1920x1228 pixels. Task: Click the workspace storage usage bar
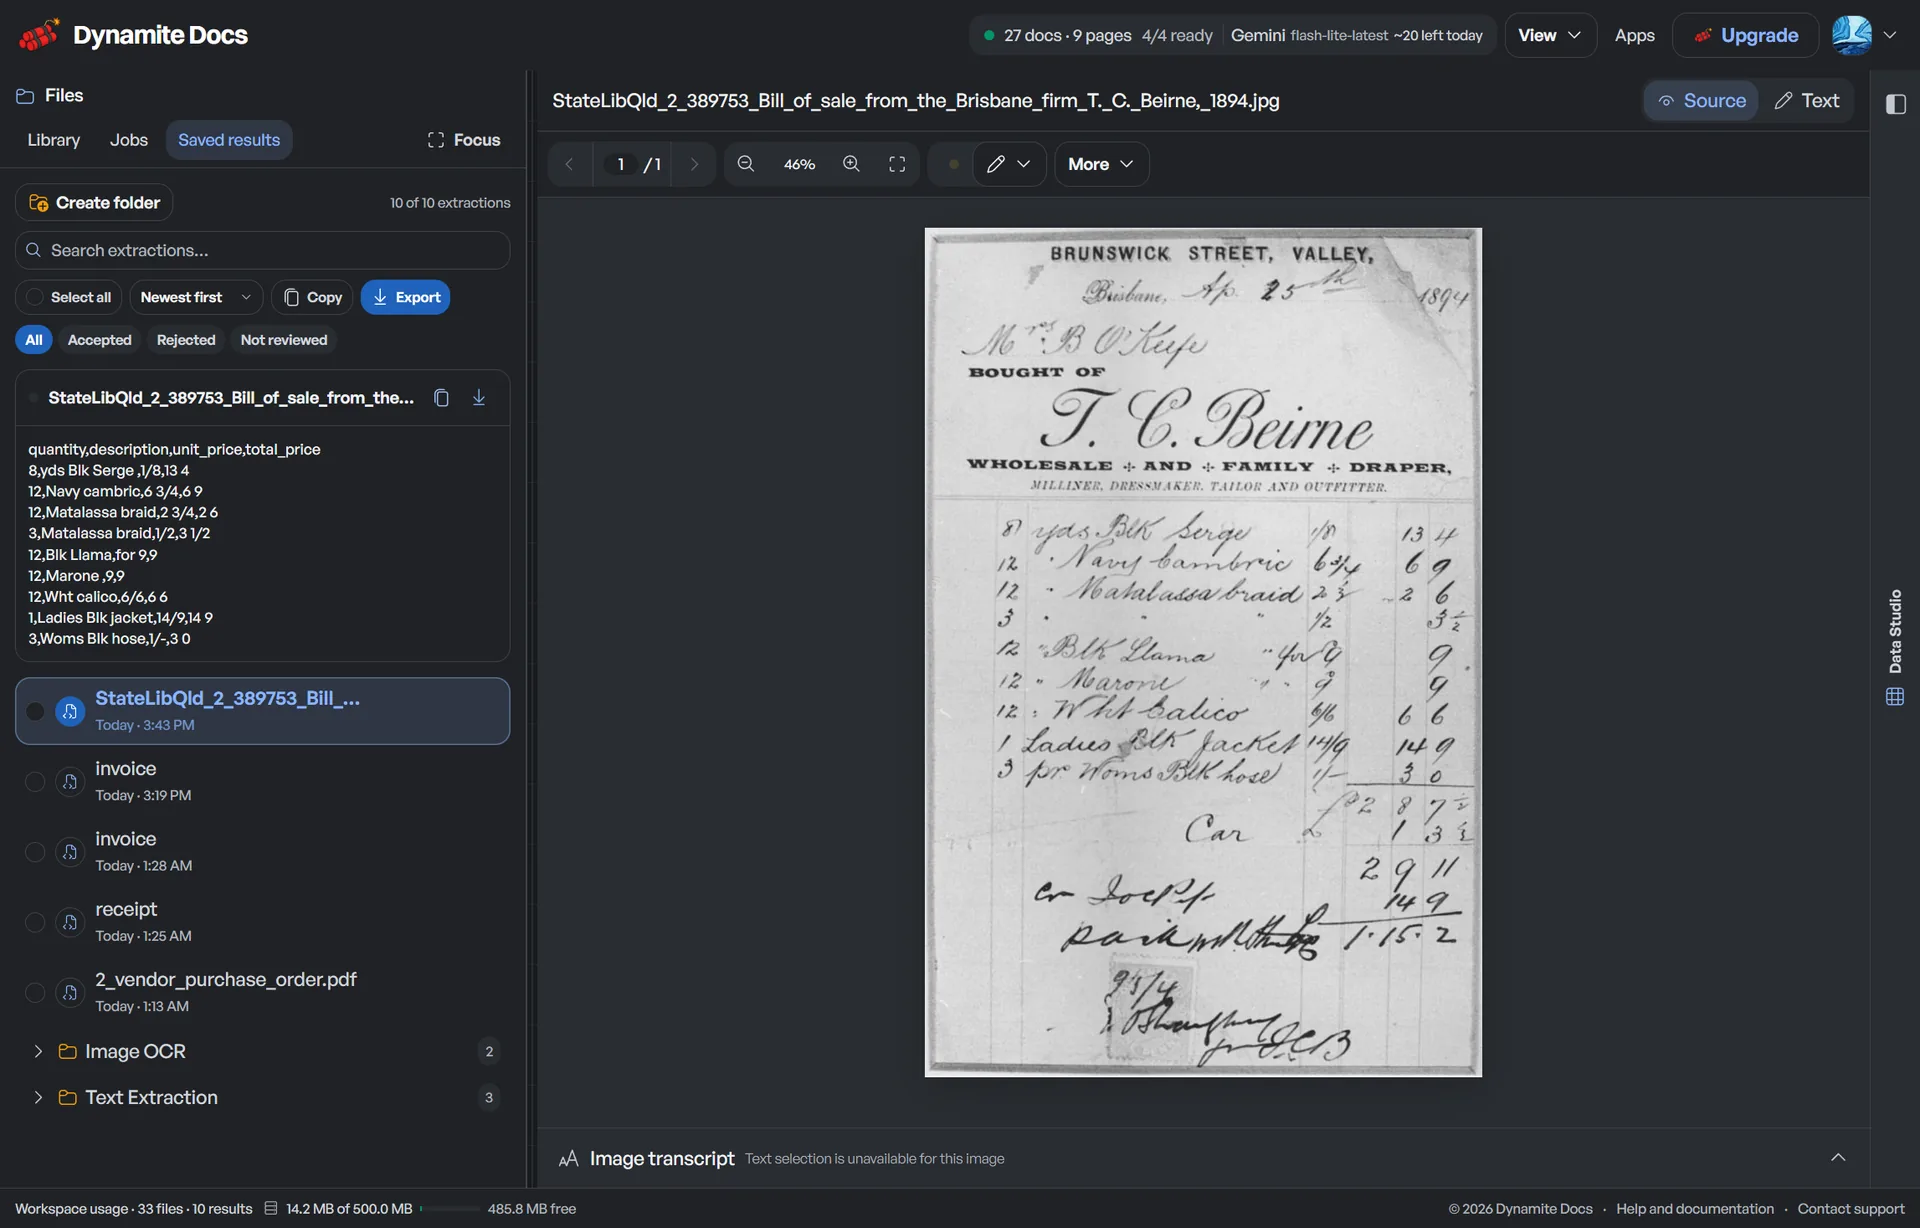pos(449,1209)
